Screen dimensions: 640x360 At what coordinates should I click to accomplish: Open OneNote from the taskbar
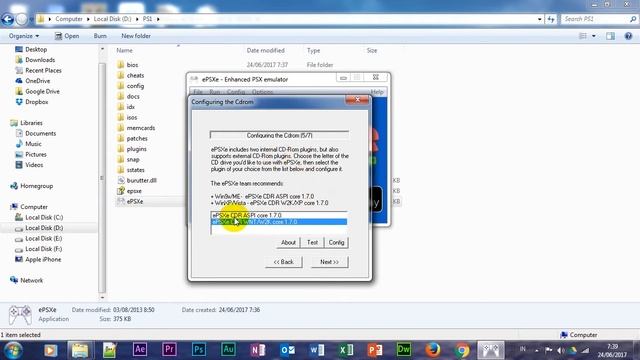point(257,350)
